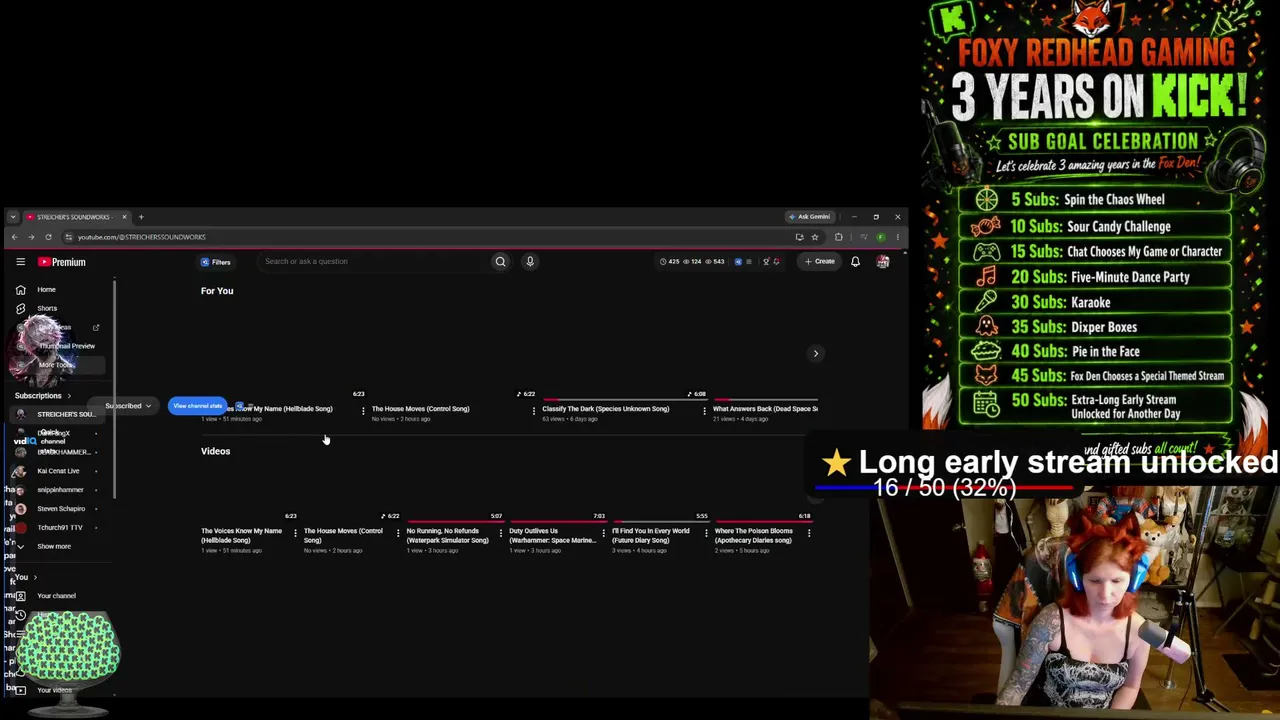Close the STREICHER'S SOUNDWORKS tab

point(124,217)
